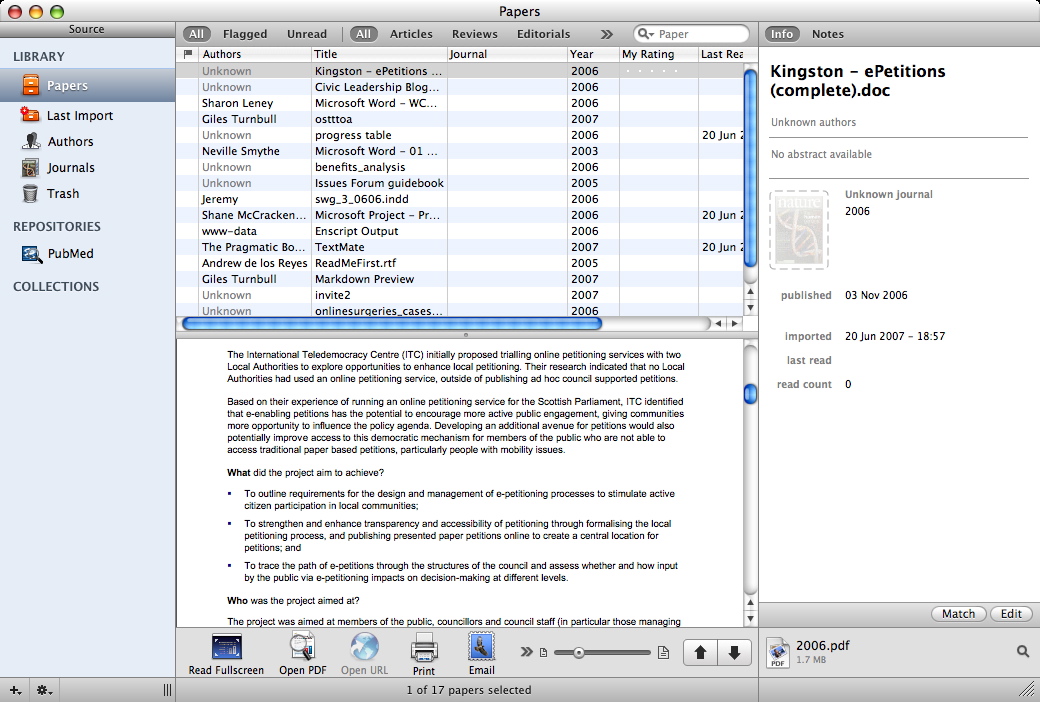Image resolution: width=1040 pixels, height=702 pixels.
Task: Go to previous page with up arrow
Action: [x=700, y=653]
